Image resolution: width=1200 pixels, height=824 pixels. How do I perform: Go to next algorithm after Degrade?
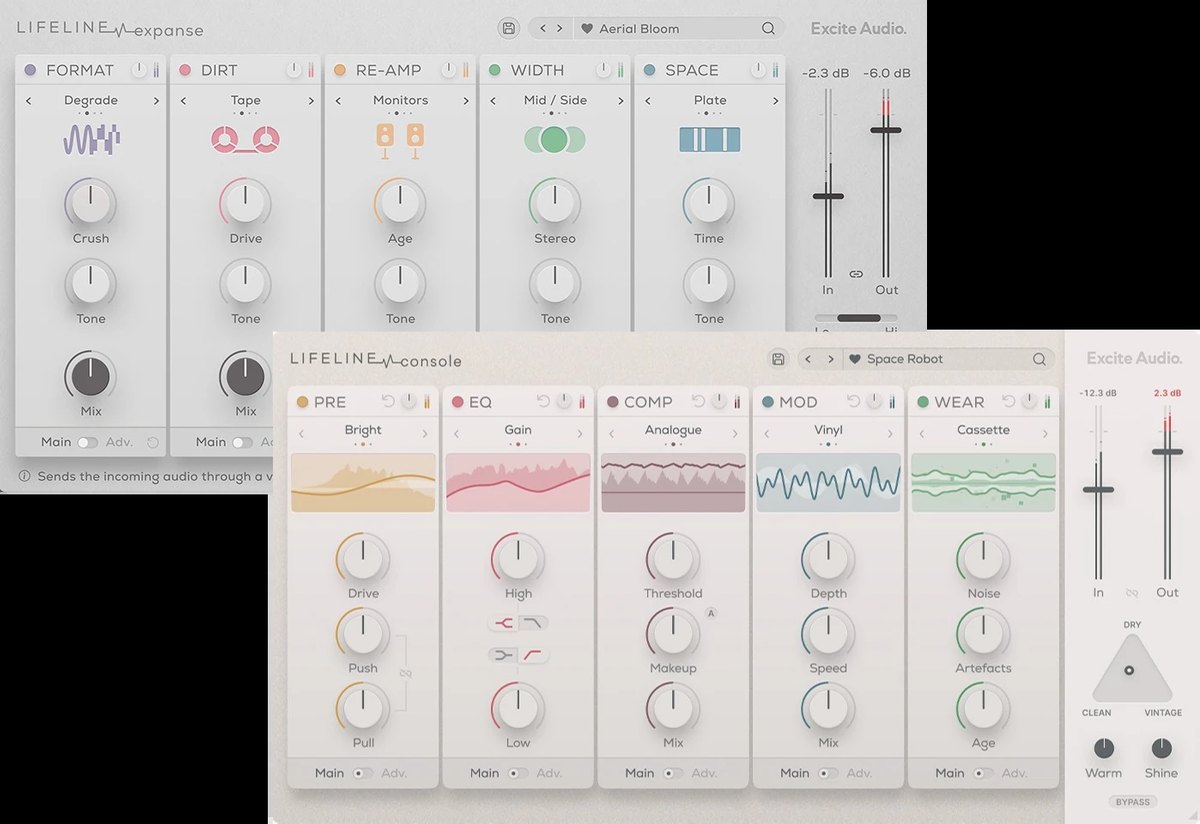pyautogui.click(x=156, y=101)
